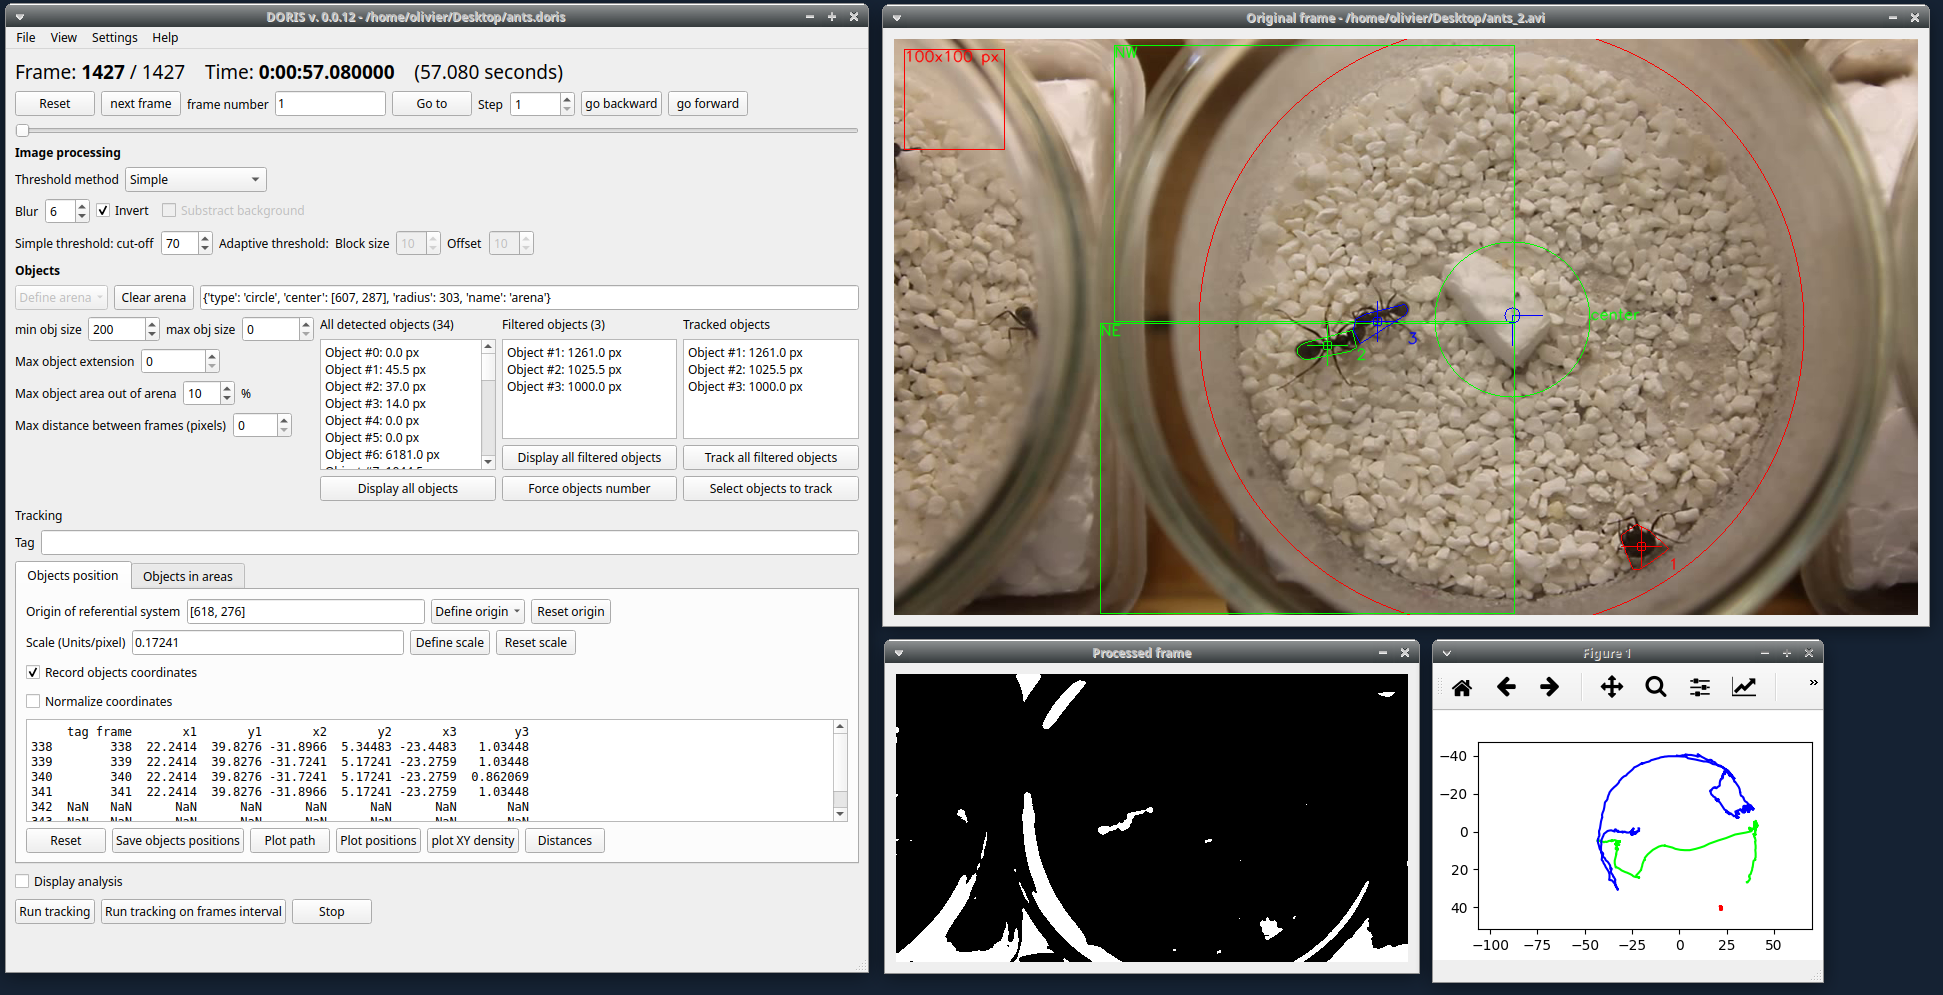Viewport: 1943px width, 995px height.
Task: Select the Pan tool in Figure 1
Action: pos(1612,687)
